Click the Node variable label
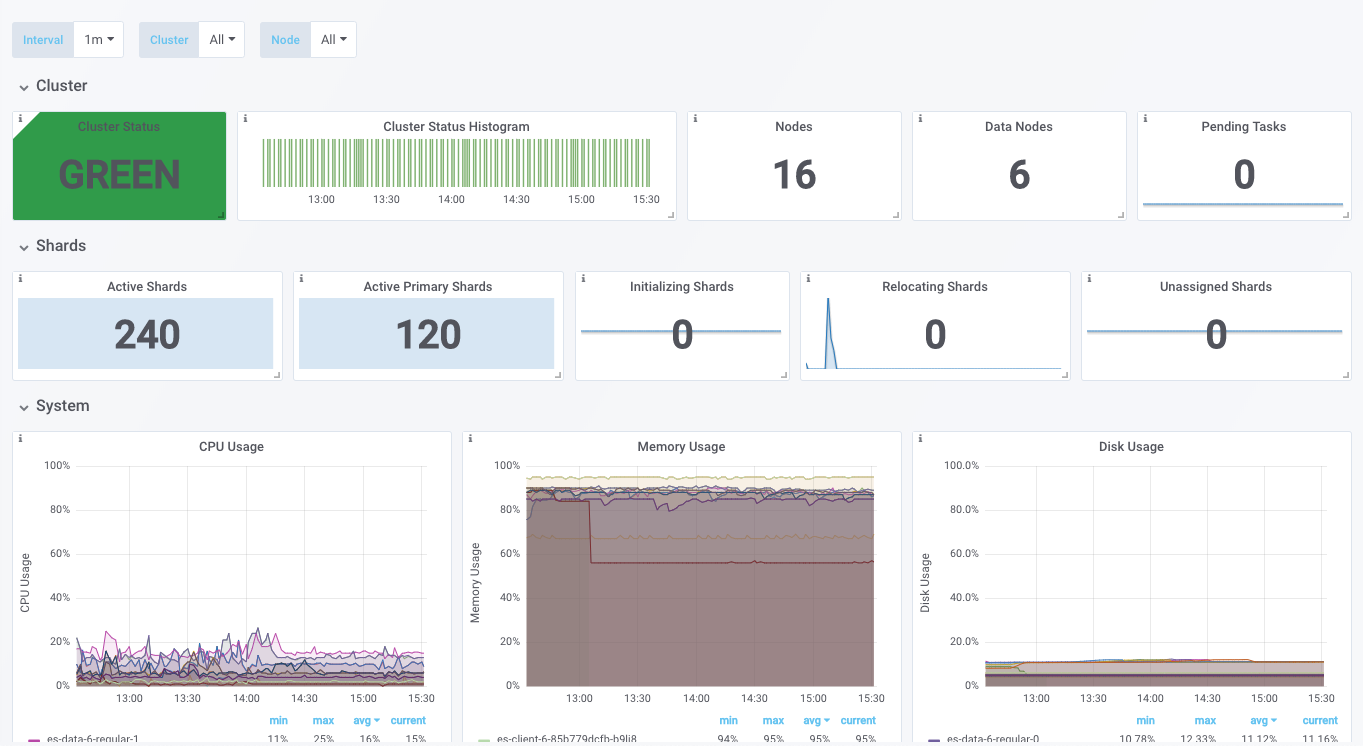 click(x=285, y=40)
